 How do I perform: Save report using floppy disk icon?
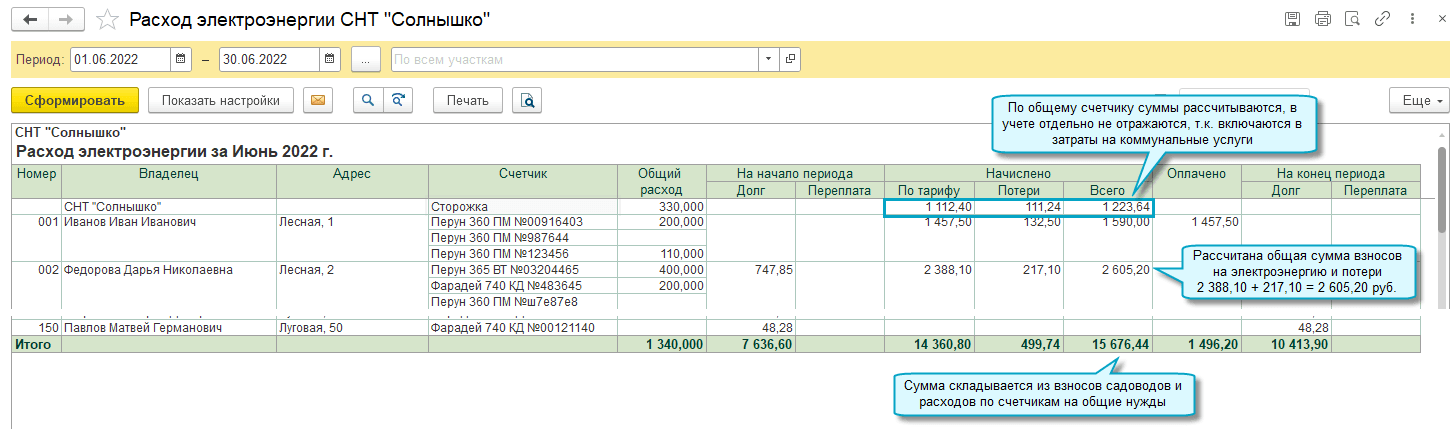[1293, 19]
